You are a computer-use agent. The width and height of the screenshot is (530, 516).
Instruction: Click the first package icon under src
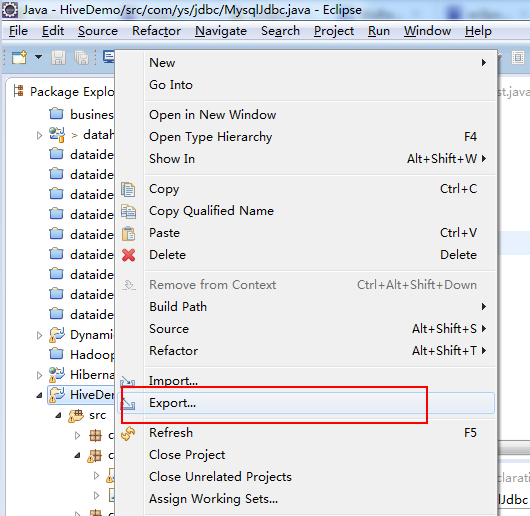(x=95, y=436)
